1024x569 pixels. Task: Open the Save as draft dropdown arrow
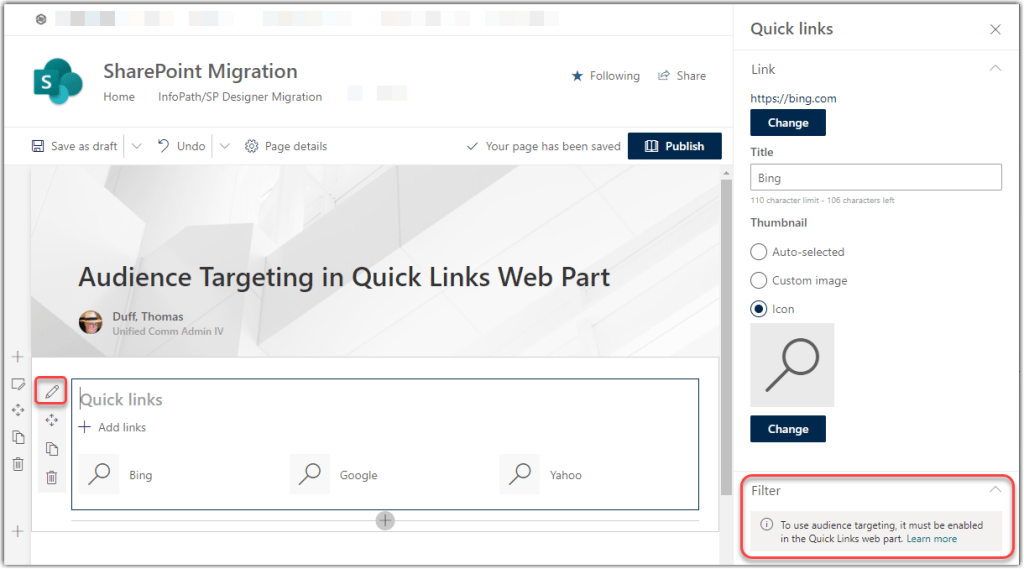pos(137,146)
